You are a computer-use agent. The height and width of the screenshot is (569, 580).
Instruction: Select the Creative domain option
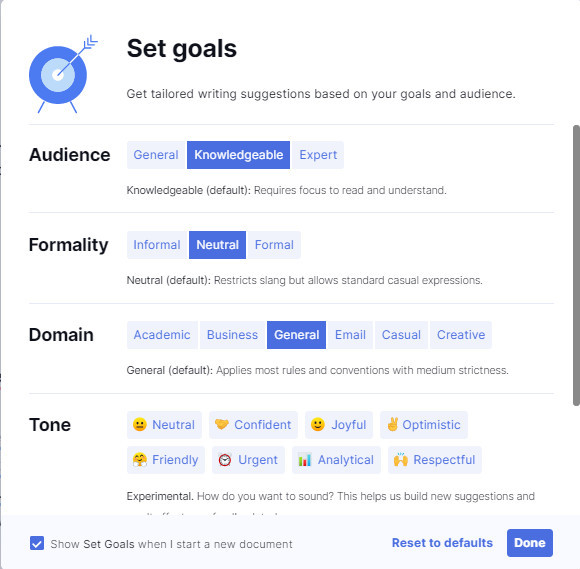[x=461, y=335]
